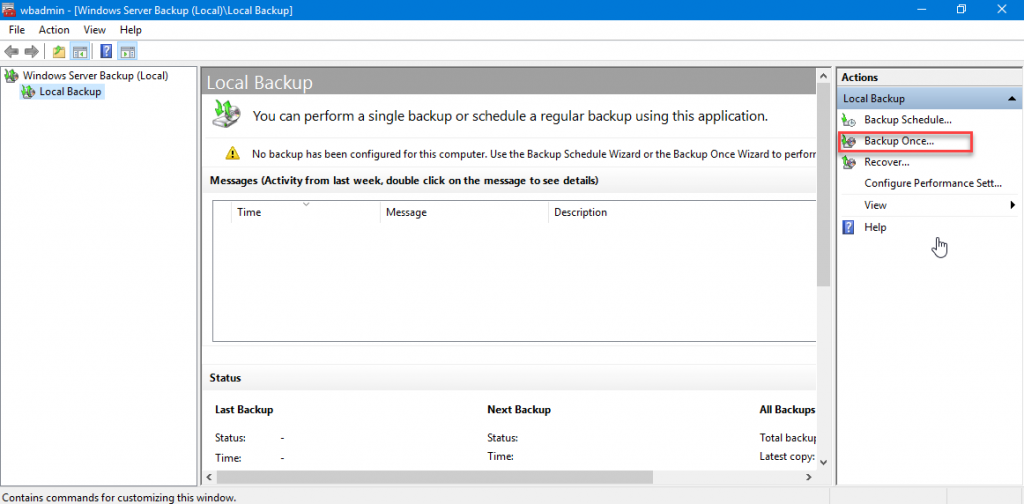Click the 'All Backups' heading
The image size is (1024, 504).
pyautogui.click(x=787, y=410)
